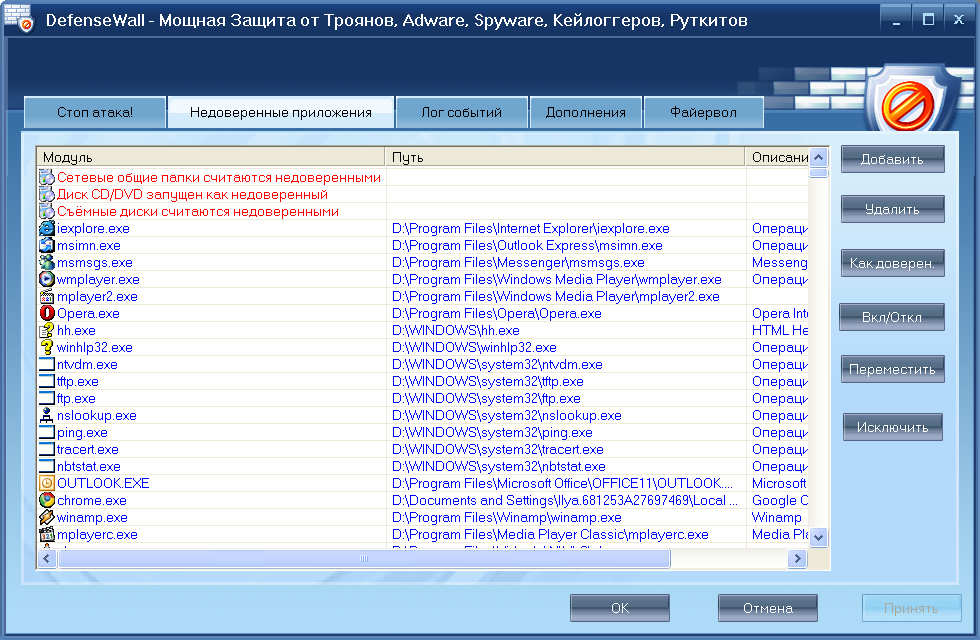Click the 'OUTLOOK.EXE' module name
The height and width of the screenshot is (640, 980).
pyautogui.click(x=103, y=483)
